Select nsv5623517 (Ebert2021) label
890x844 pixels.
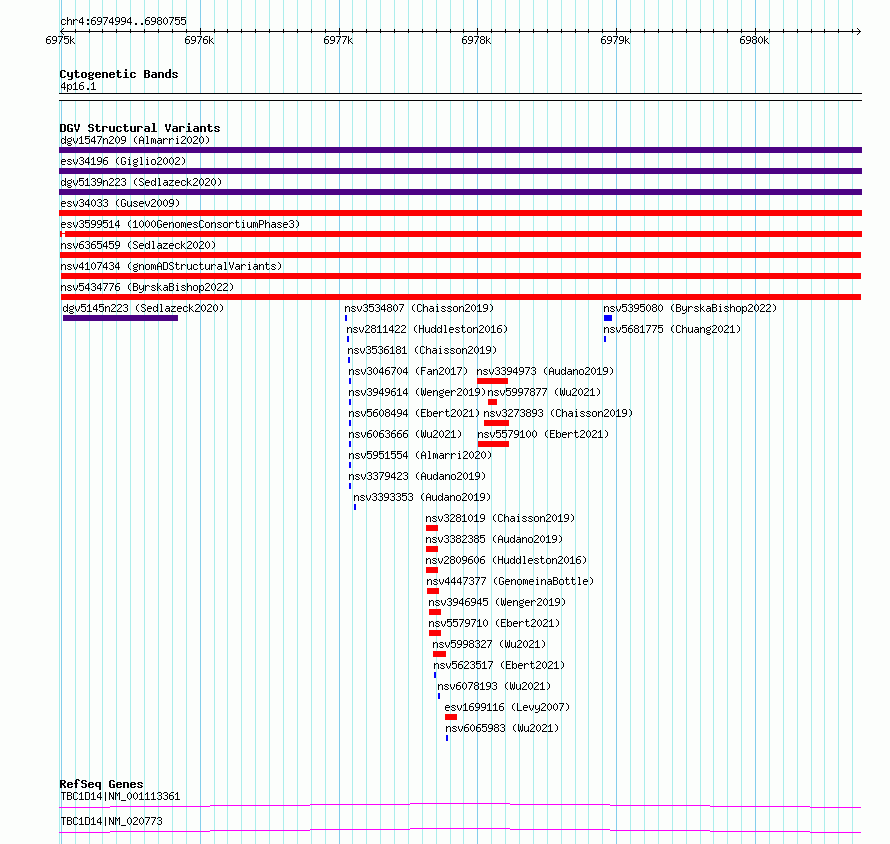coord(499,665)
